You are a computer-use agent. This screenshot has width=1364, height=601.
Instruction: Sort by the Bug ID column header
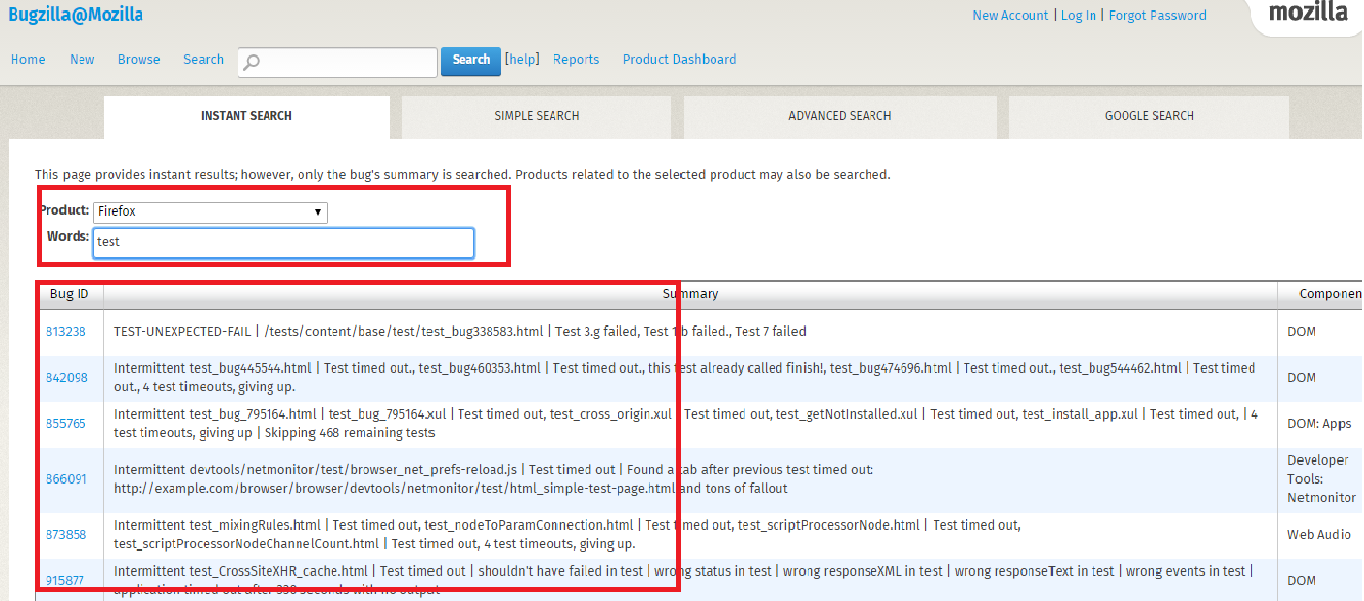pyautogui.click(x=69, y=294)
